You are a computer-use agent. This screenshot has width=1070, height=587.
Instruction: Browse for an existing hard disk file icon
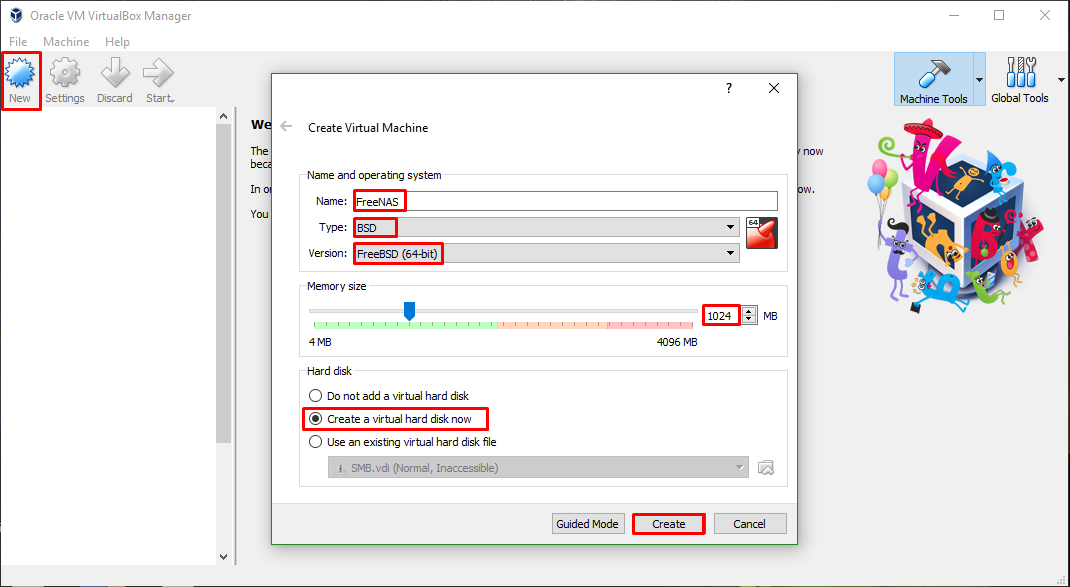tap(766, 468)
